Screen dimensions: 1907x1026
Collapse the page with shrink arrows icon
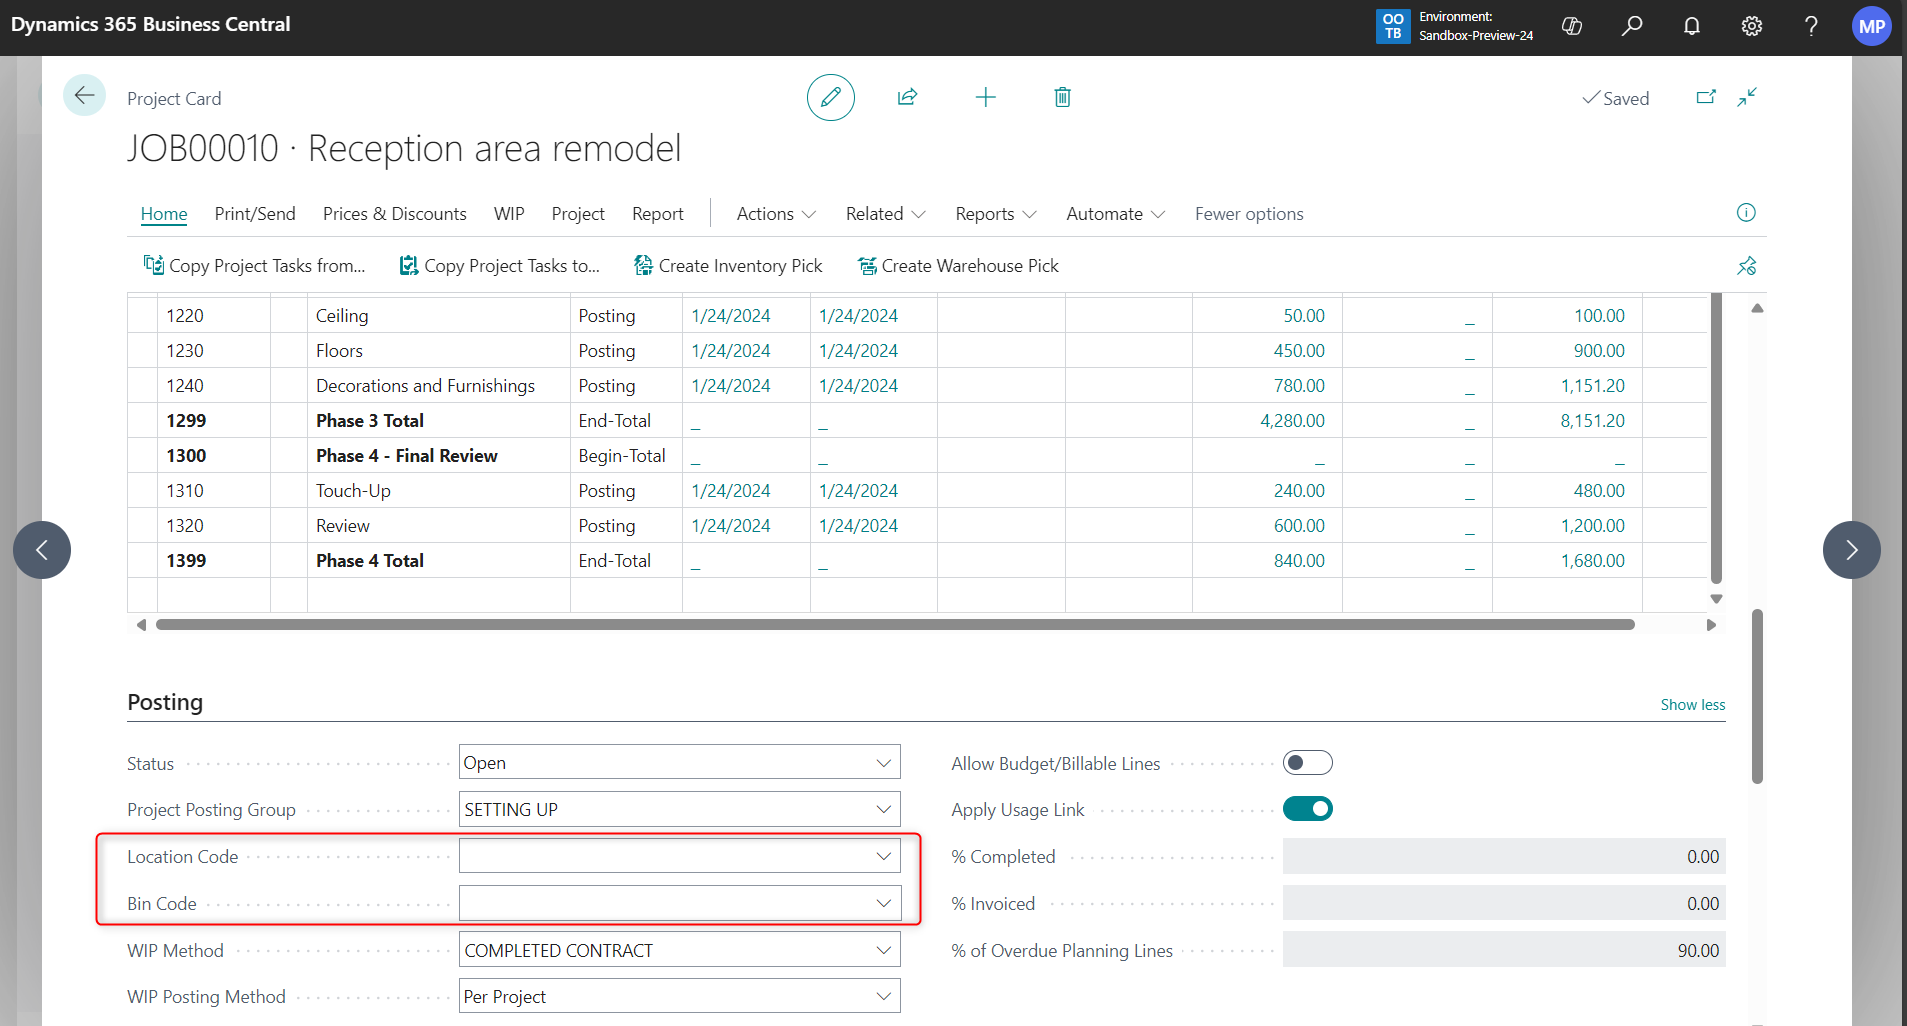pyautogui.click(x=1747, y=97)
